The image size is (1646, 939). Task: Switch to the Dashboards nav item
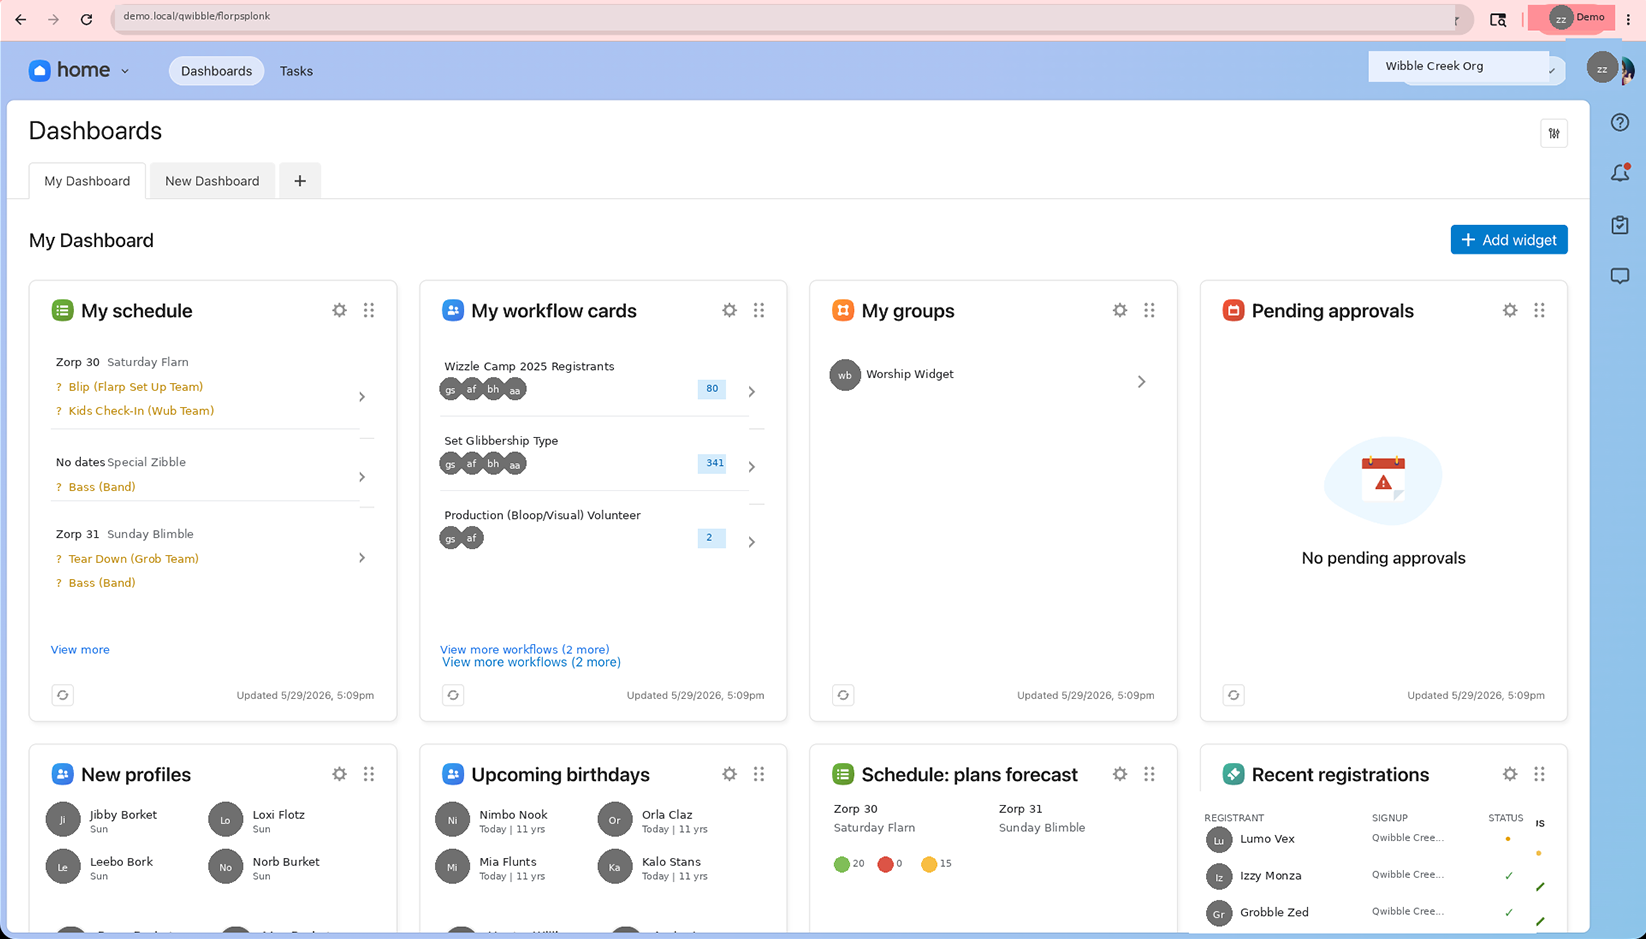pos(216,71)
